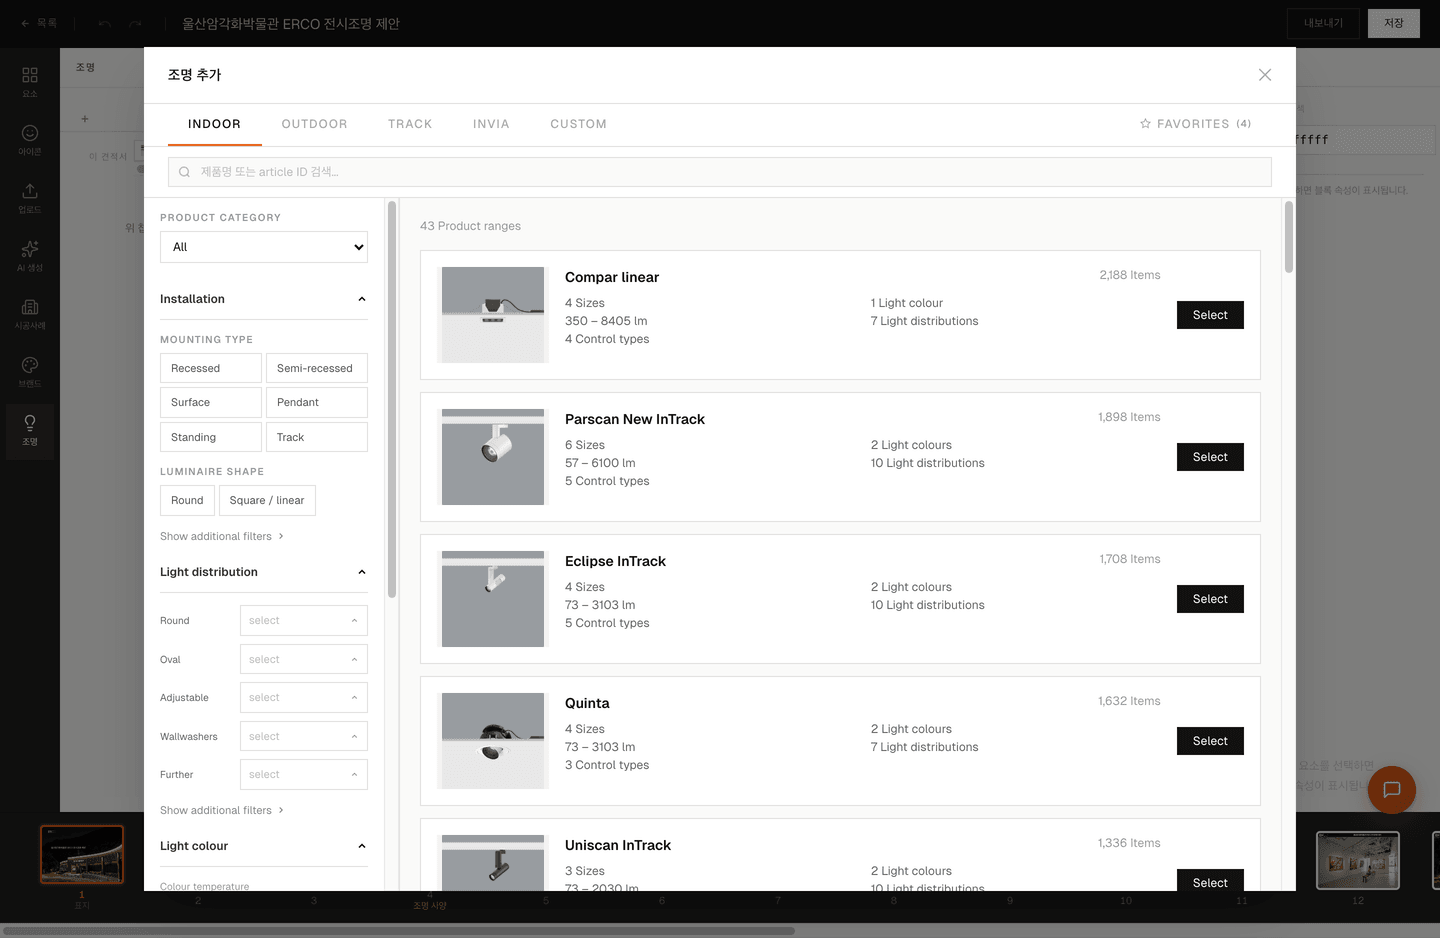
Task: Open the orange chat bubble button
Action: (1392, 790)
